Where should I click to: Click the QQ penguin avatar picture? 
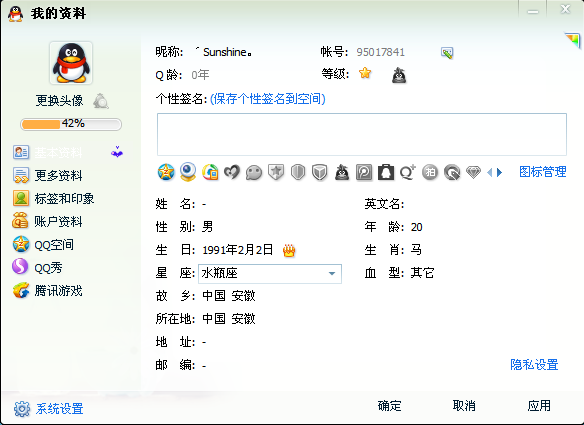71,63
